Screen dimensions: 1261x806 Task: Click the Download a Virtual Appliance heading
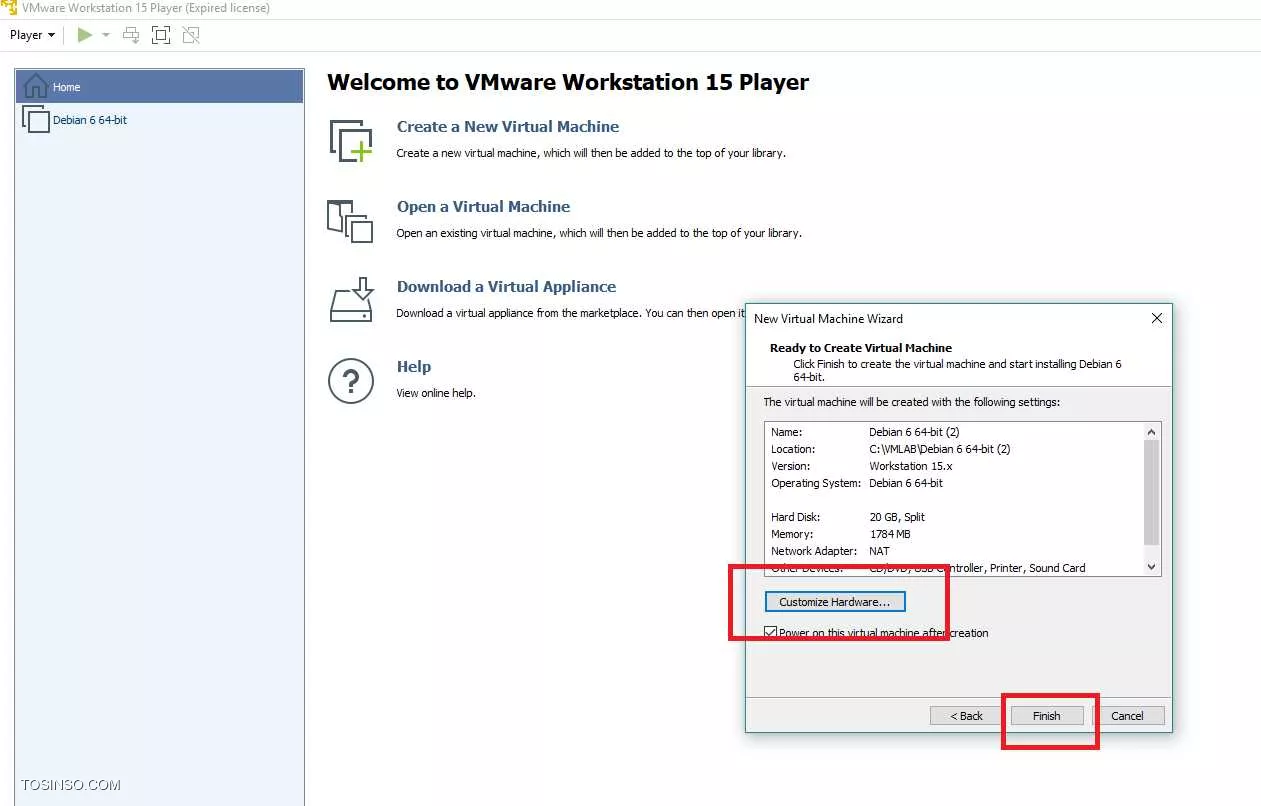tap(506, 286)
